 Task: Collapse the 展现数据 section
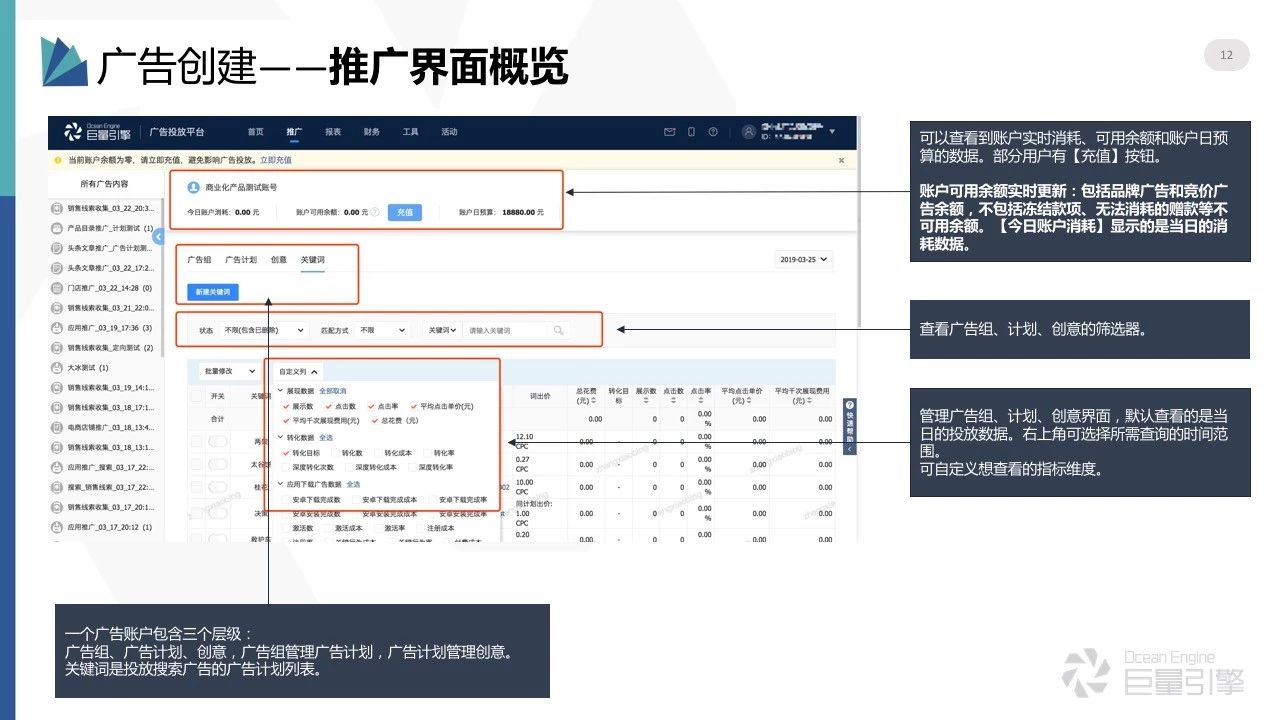pyautogui.click(x=280, y=391)
